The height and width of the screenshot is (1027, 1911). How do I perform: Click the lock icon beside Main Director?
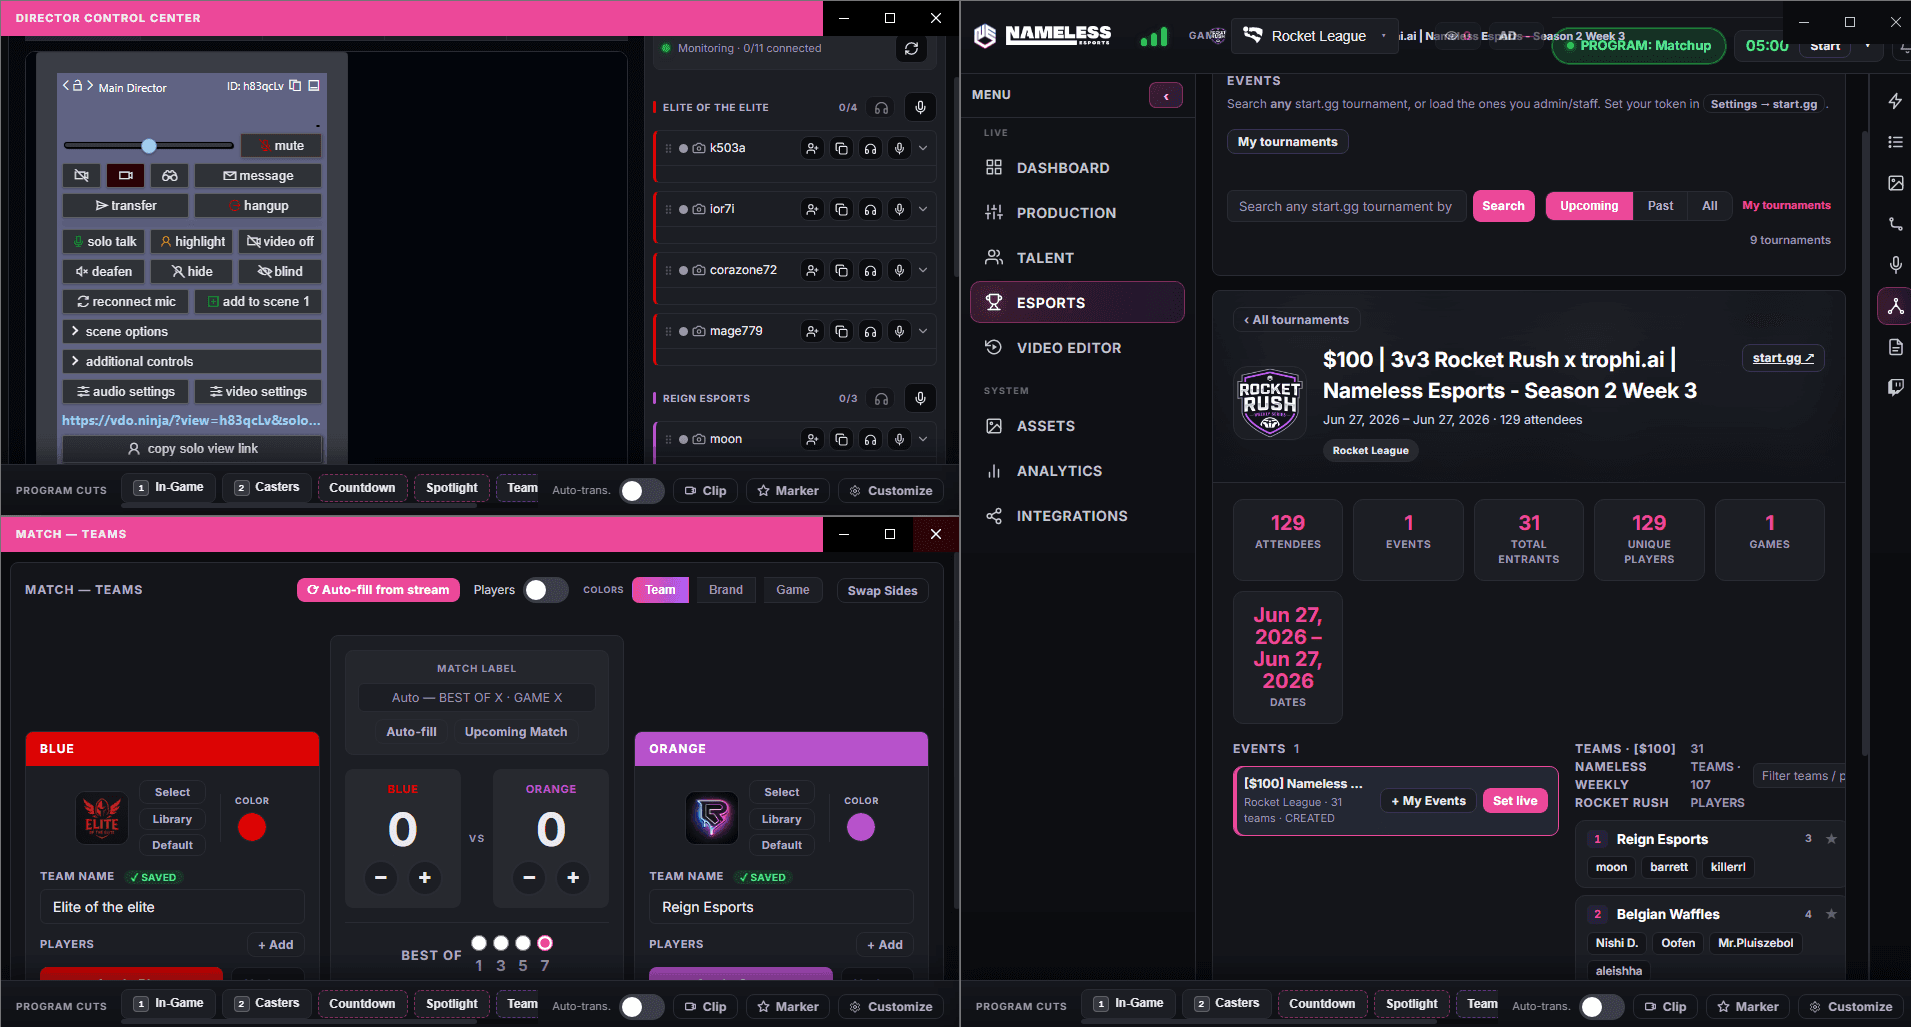pos(78,86)
